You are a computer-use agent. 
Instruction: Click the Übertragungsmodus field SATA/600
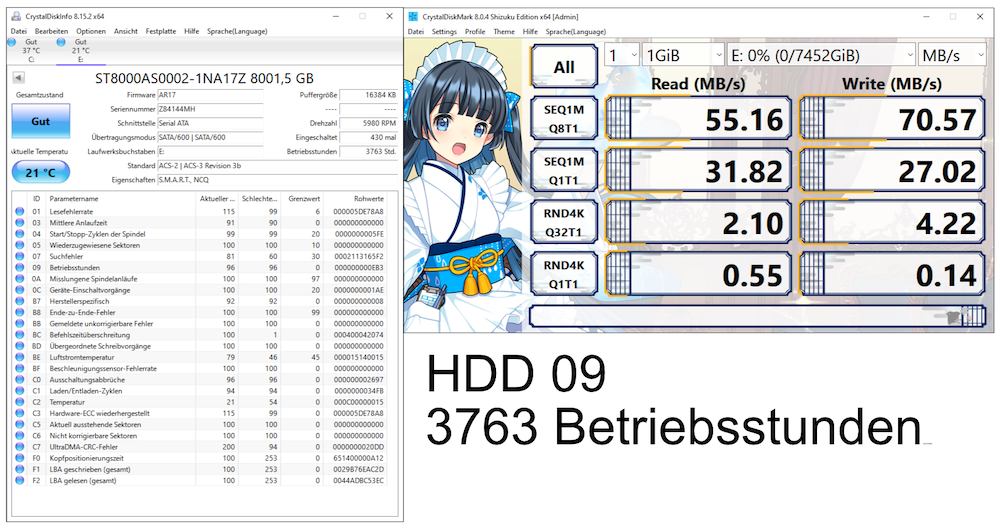click(210, 137)
